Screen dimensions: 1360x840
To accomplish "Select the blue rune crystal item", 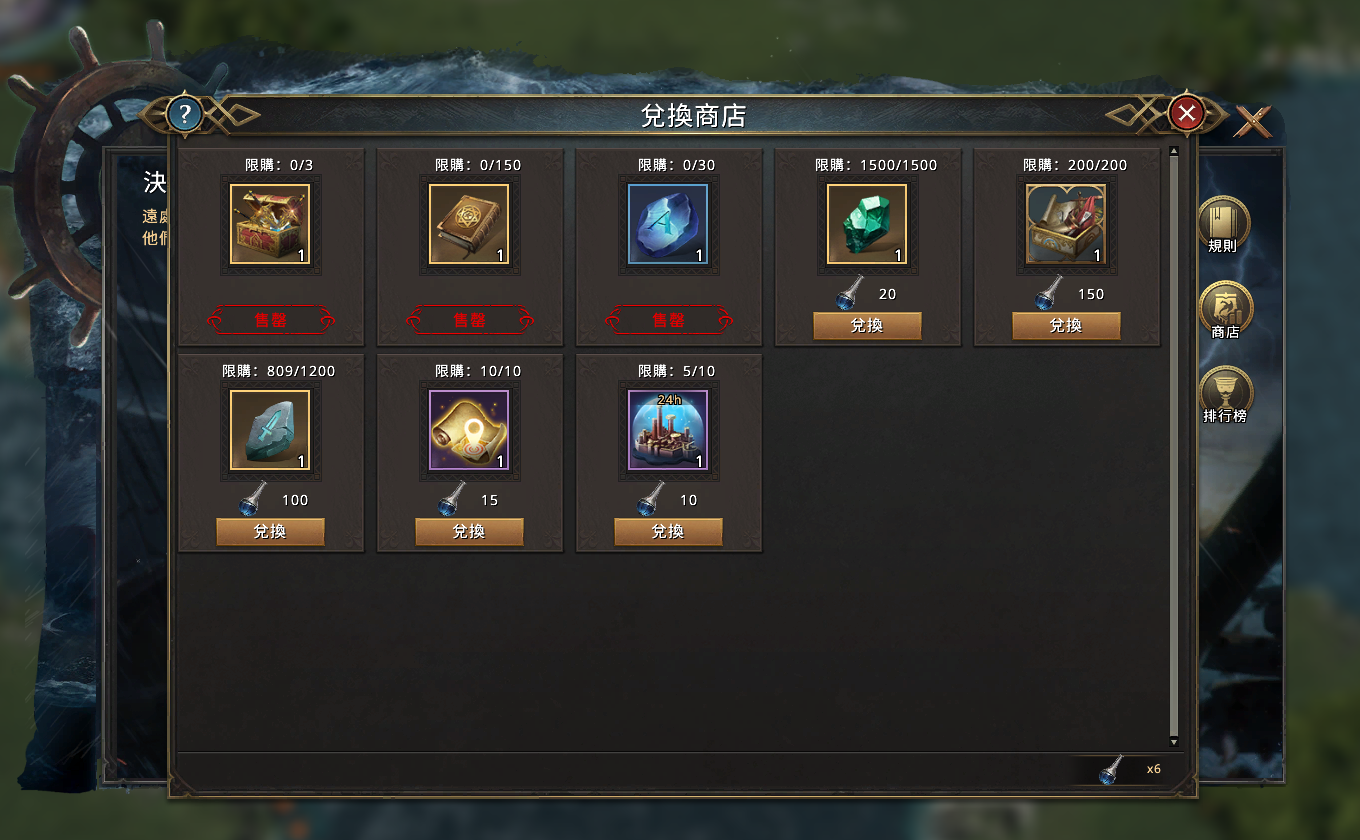I will (668, 224).
